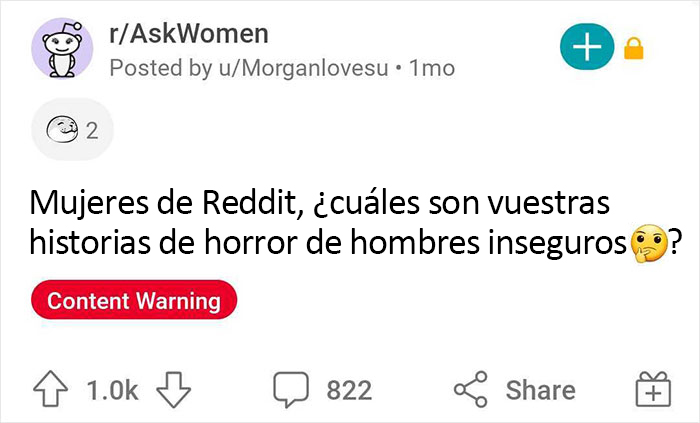Open the post title text
Viewport: 700px width, 423px height.
[356, 224]
